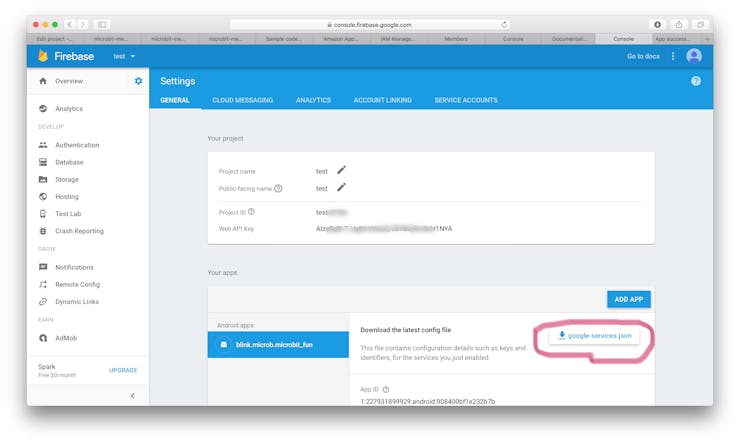Open the three-dot overflow menu
The width and height of the screenshot is (740, 444).
point(673,56)
